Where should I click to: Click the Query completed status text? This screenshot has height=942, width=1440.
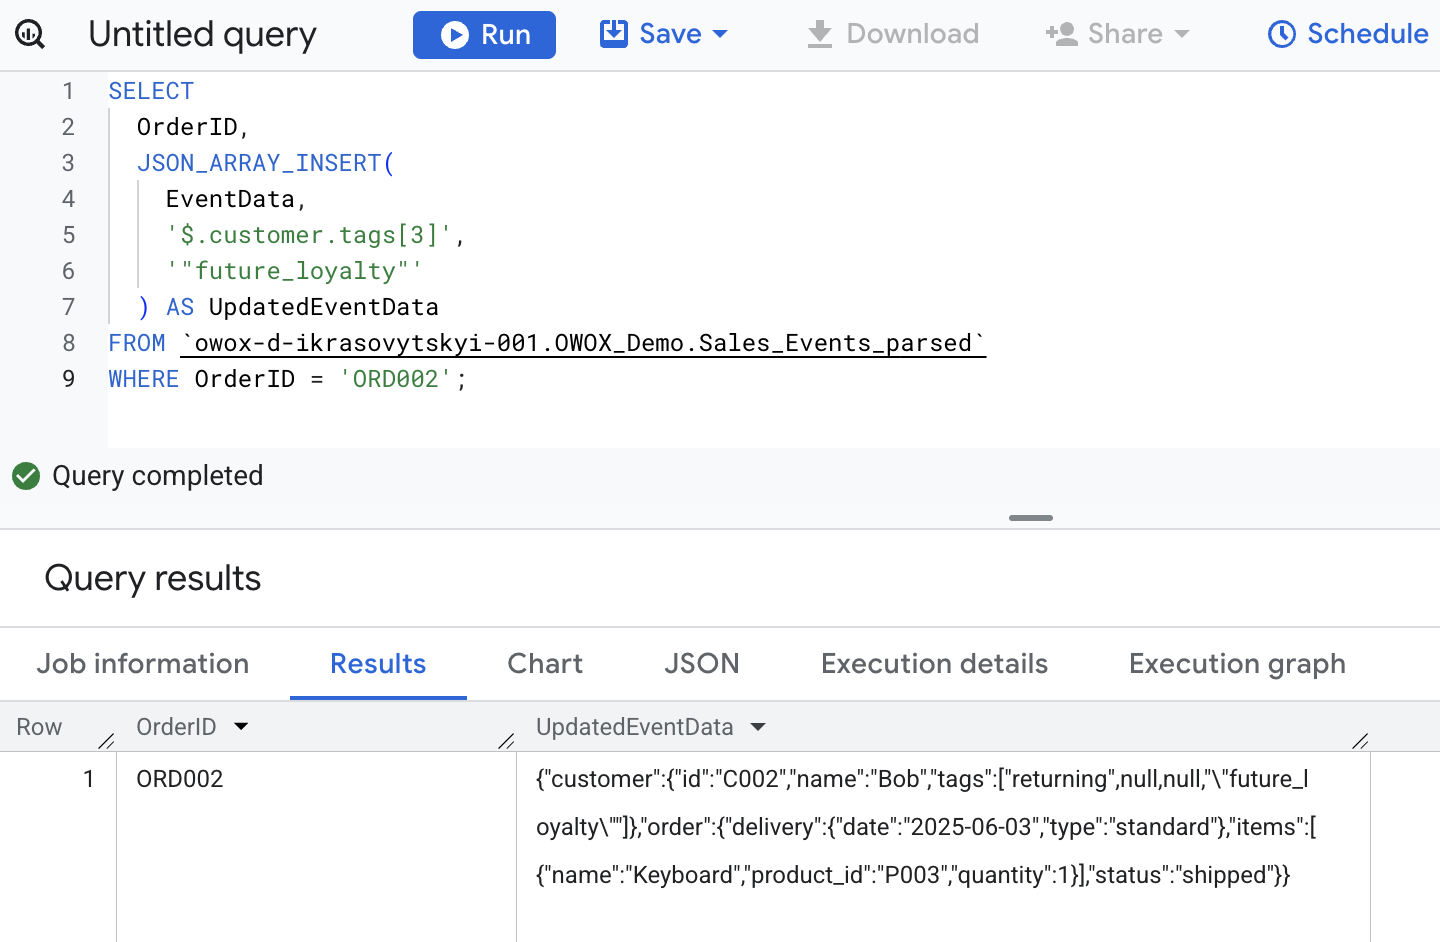[x=158, y=476]
